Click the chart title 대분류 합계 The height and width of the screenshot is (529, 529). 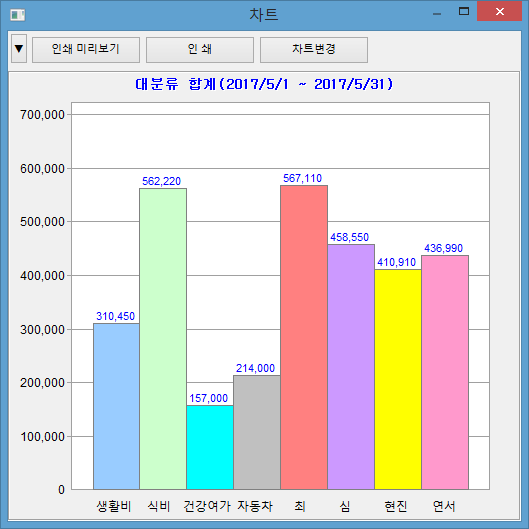click(264, 84)
